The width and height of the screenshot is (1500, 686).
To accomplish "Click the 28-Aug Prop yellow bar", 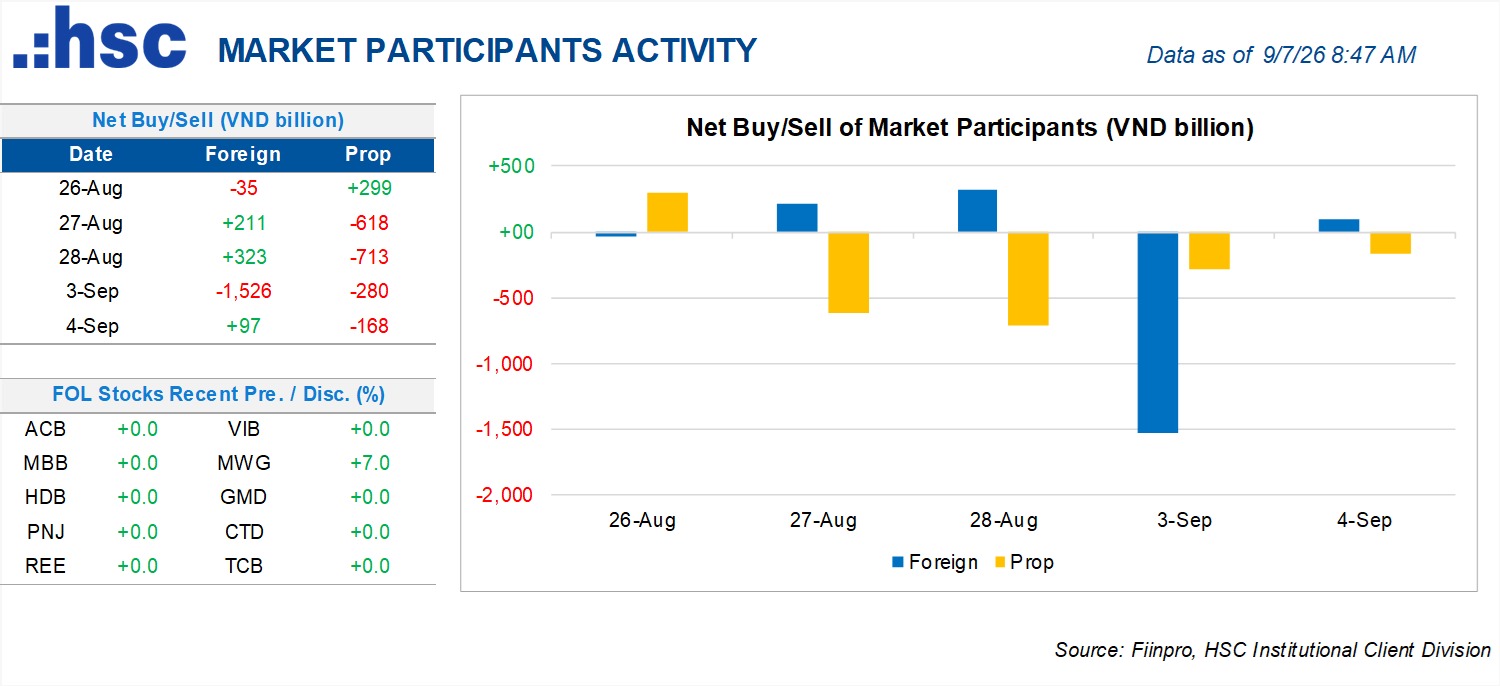I will pos(1028,279).
